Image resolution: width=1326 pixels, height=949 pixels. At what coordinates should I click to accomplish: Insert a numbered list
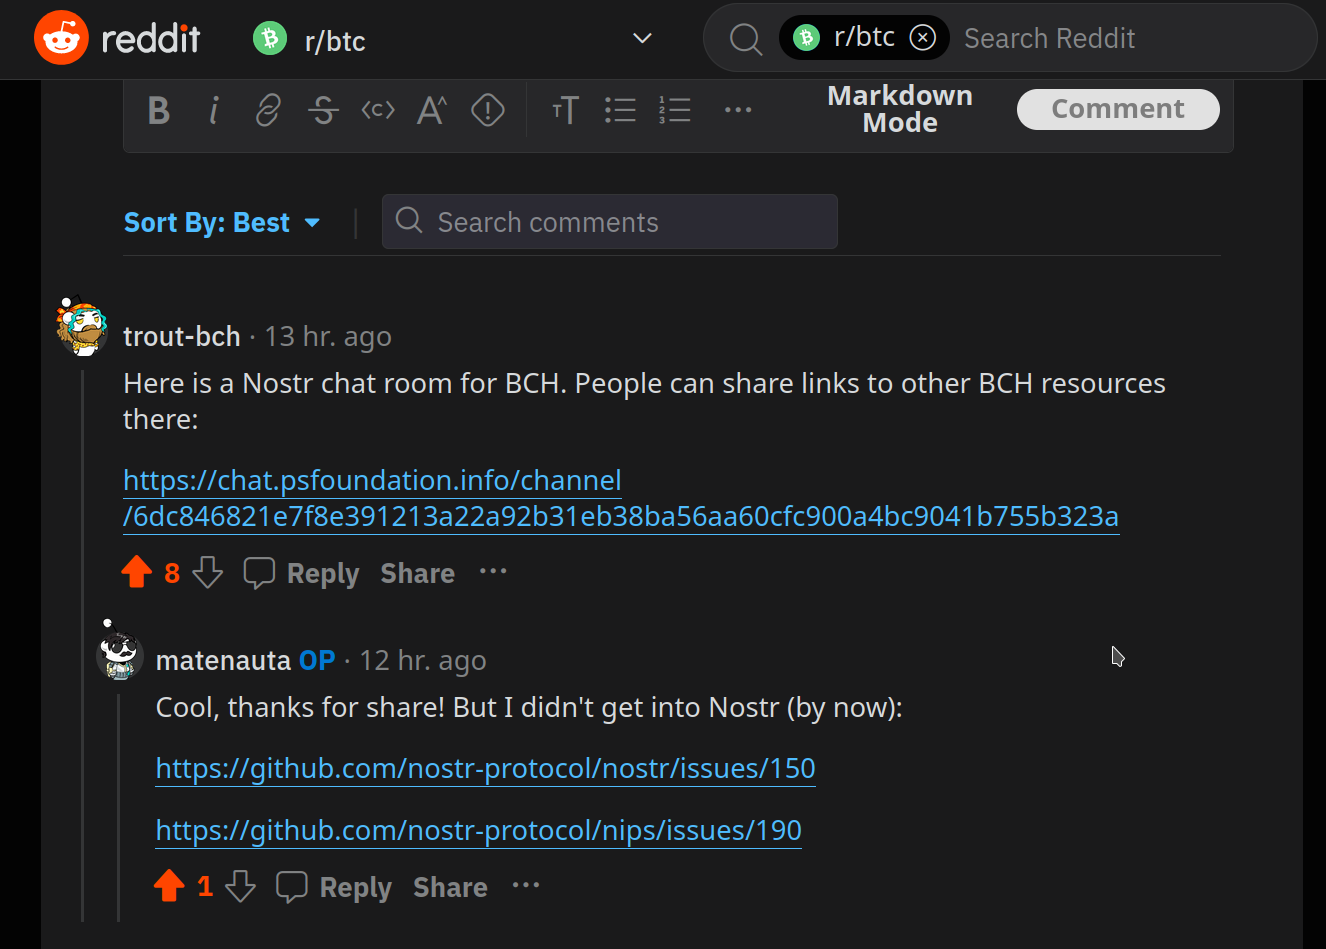[675, 110]
